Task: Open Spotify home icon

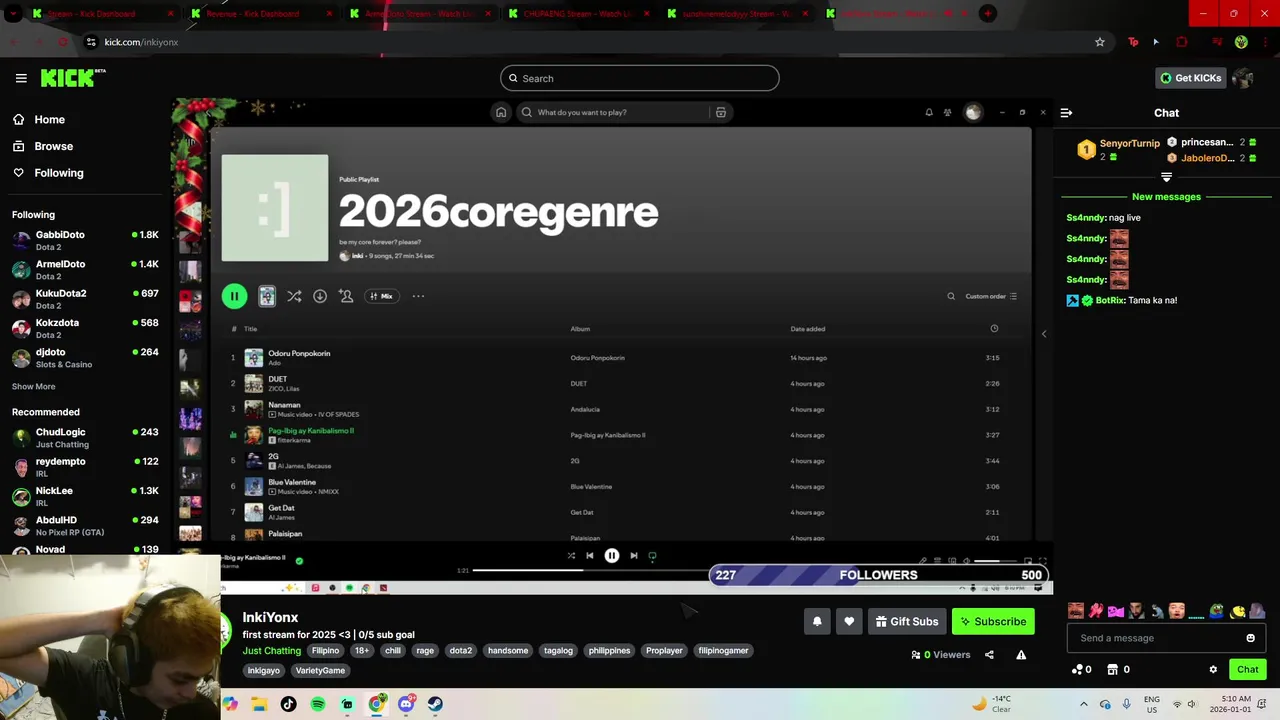Action: (x=501, y=112)
